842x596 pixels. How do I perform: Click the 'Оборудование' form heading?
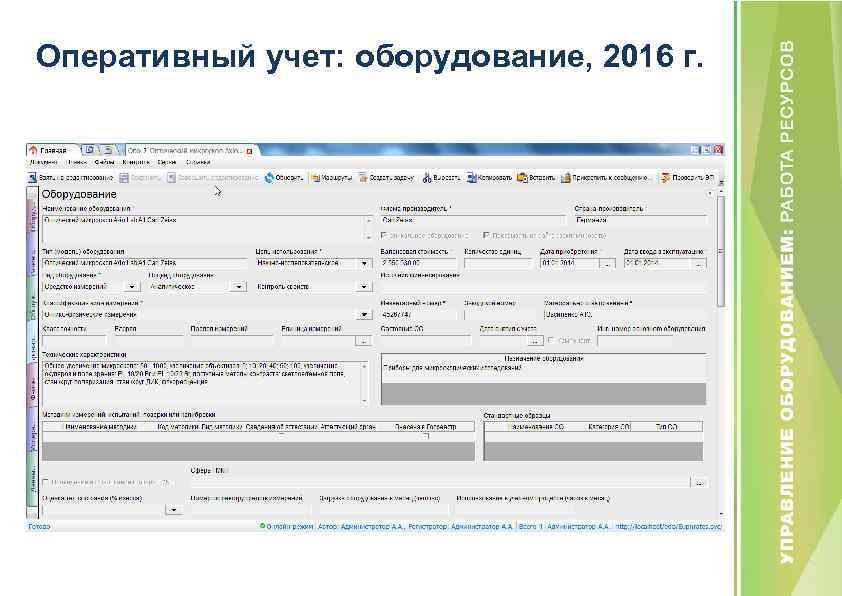(79, 194)
